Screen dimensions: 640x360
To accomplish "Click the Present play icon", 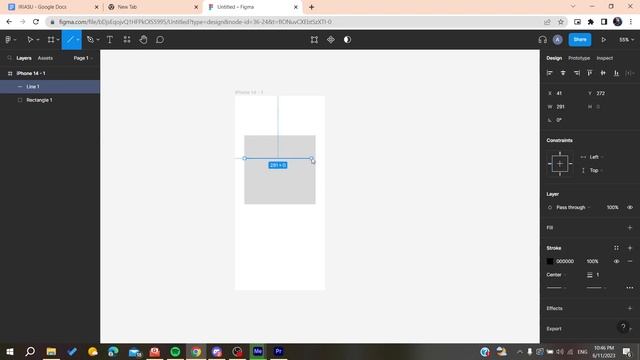I will (603, 40).
